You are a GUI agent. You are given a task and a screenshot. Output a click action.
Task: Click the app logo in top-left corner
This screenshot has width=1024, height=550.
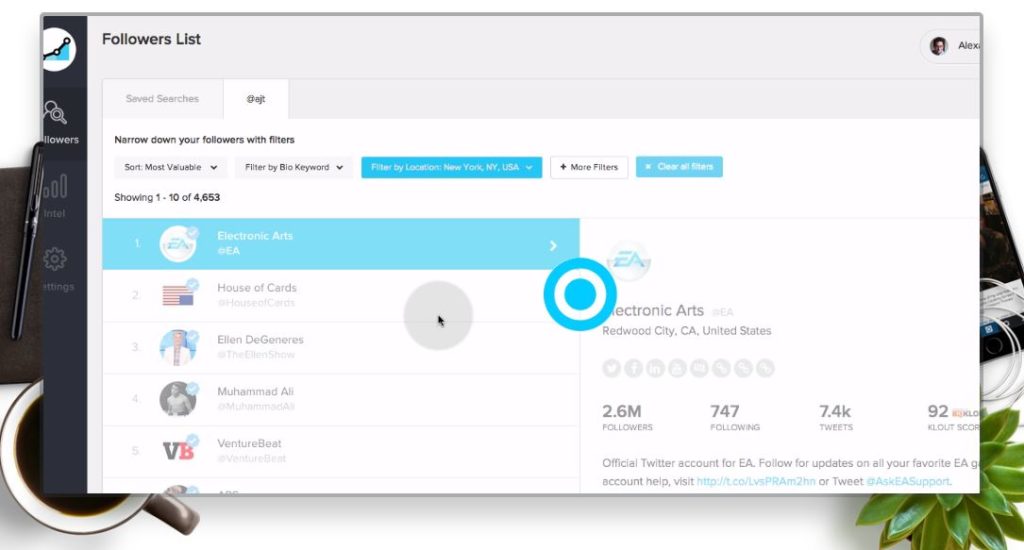coord(59,50)
